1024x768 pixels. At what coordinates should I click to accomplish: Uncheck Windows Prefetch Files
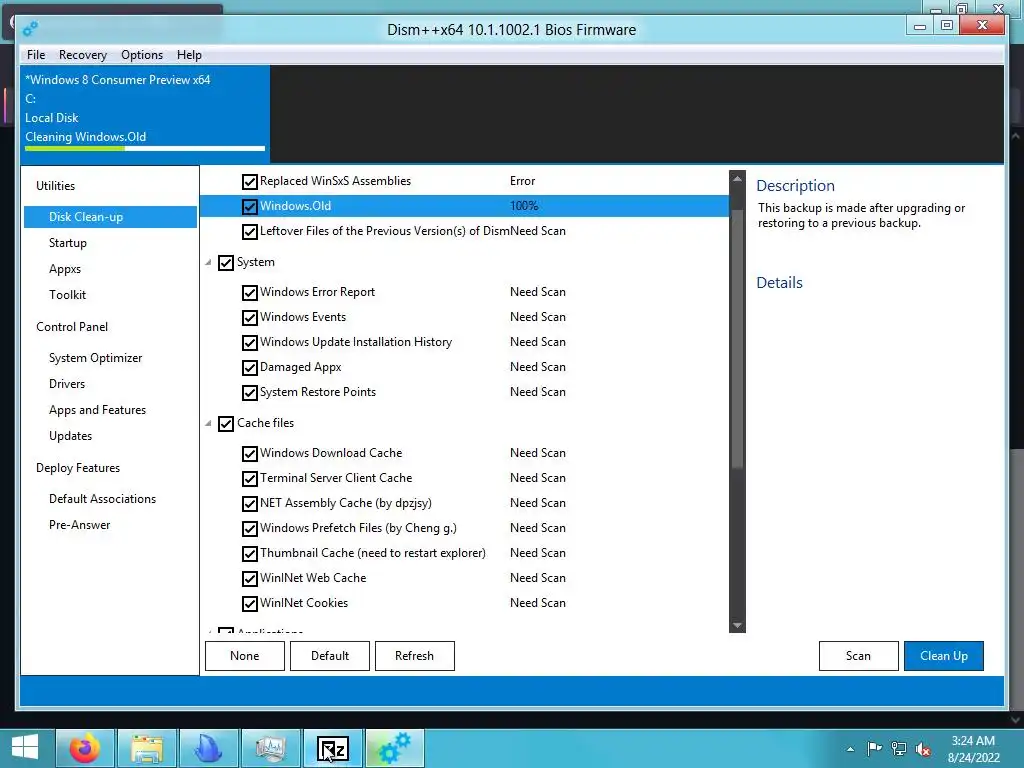[x=249, y=528]
